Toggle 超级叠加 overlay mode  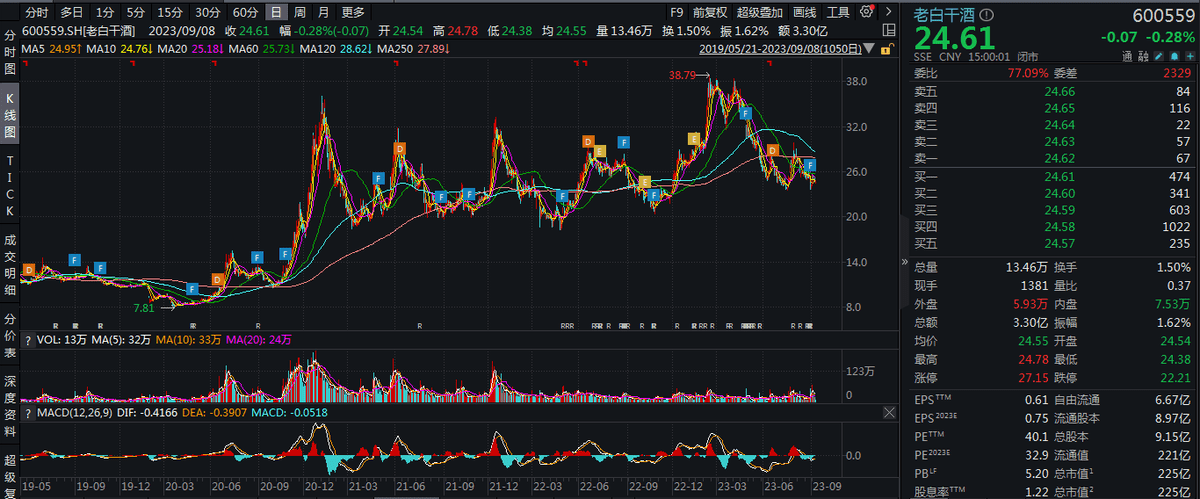coord(761,13)
